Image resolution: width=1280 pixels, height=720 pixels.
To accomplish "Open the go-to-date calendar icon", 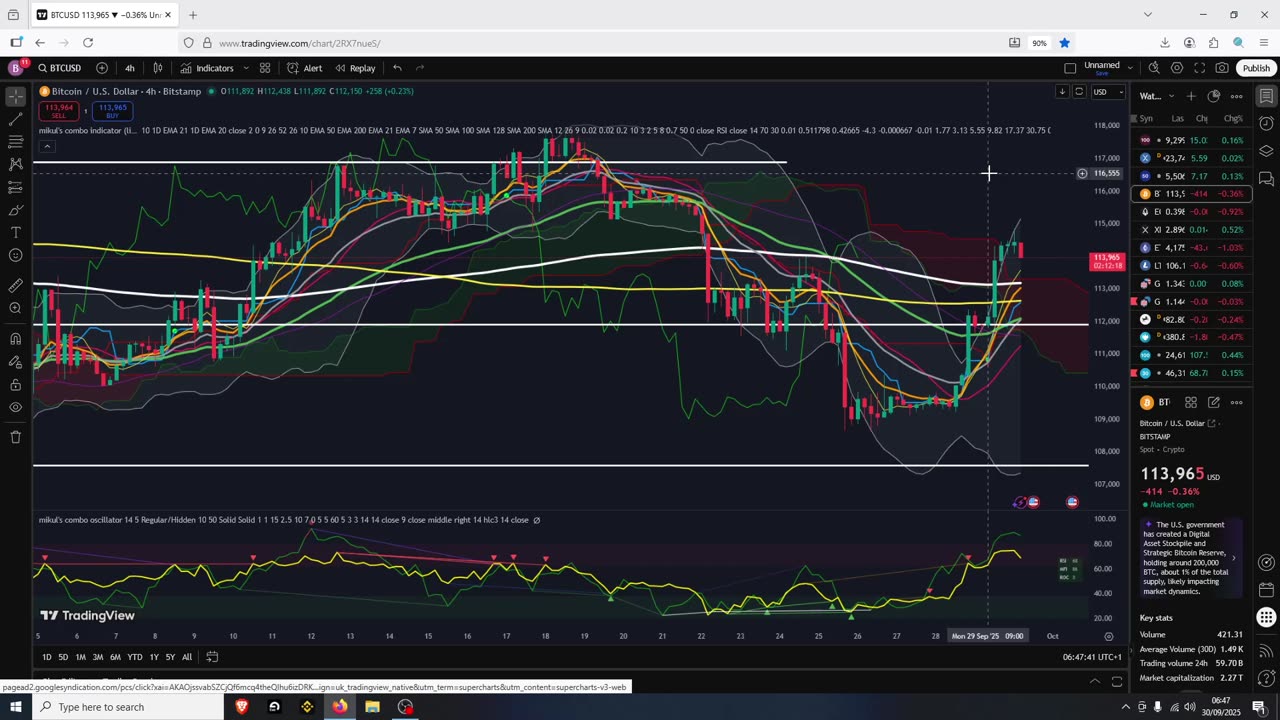I will pos(212,657).
